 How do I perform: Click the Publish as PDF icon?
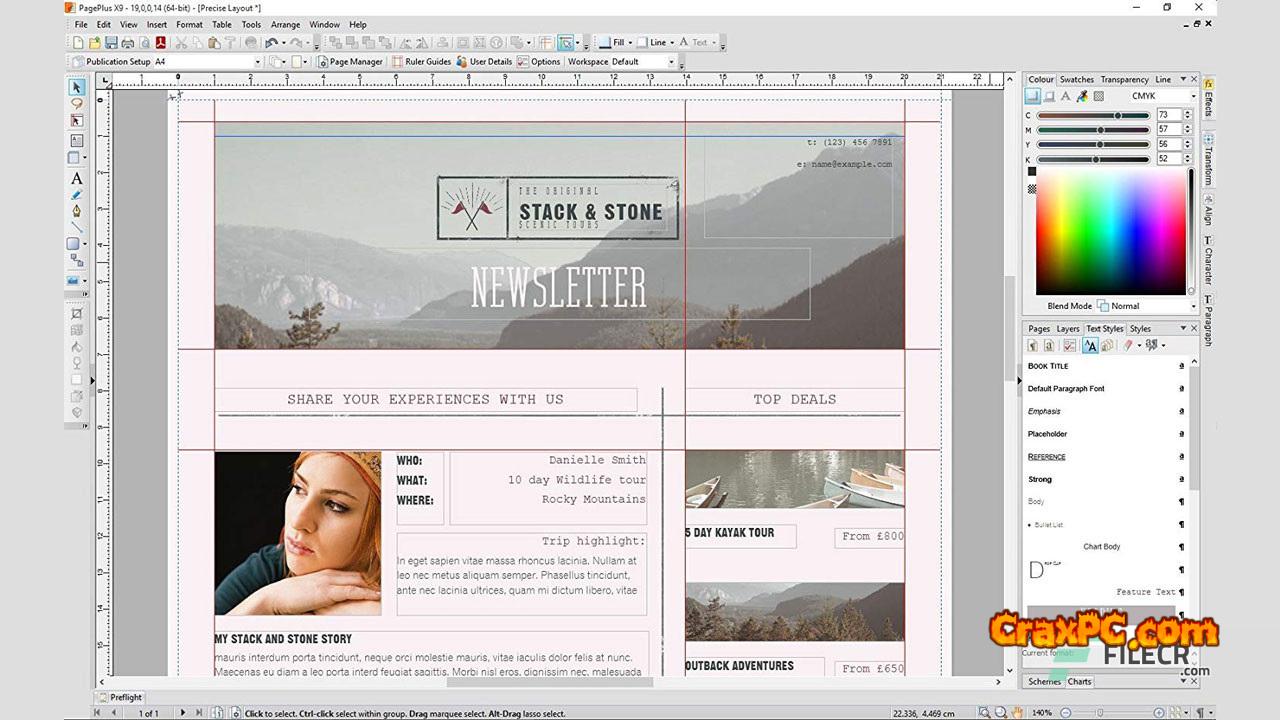pos(160,43)
